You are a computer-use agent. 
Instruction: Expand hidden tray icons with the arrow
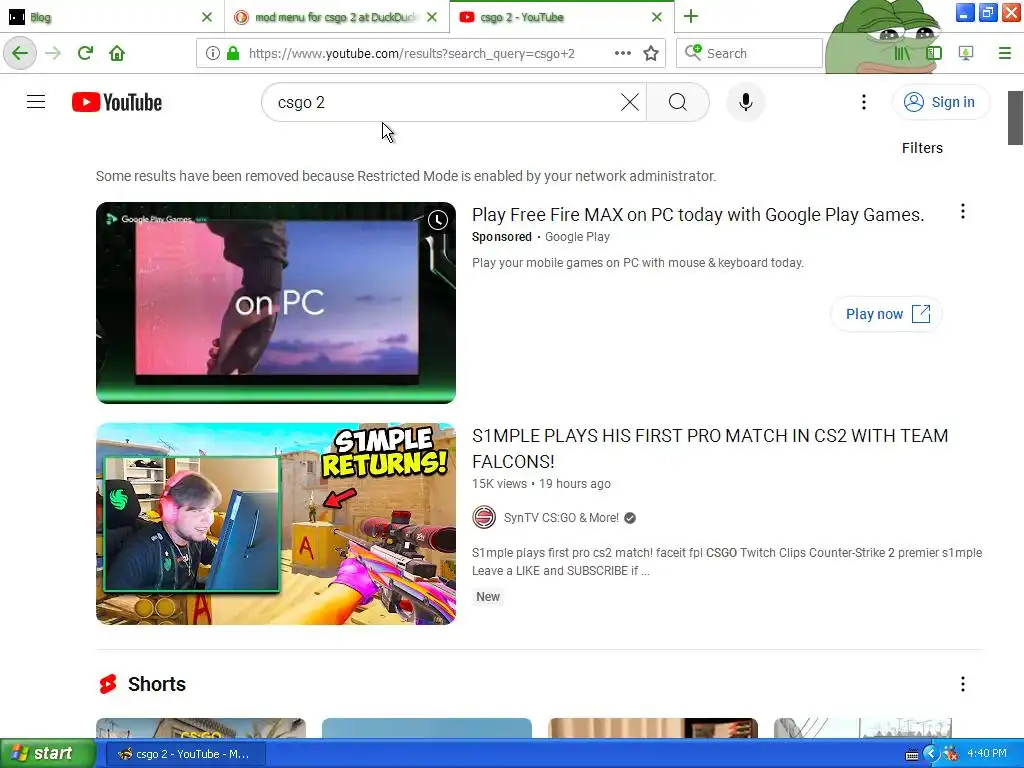click(x=931, y=754)
